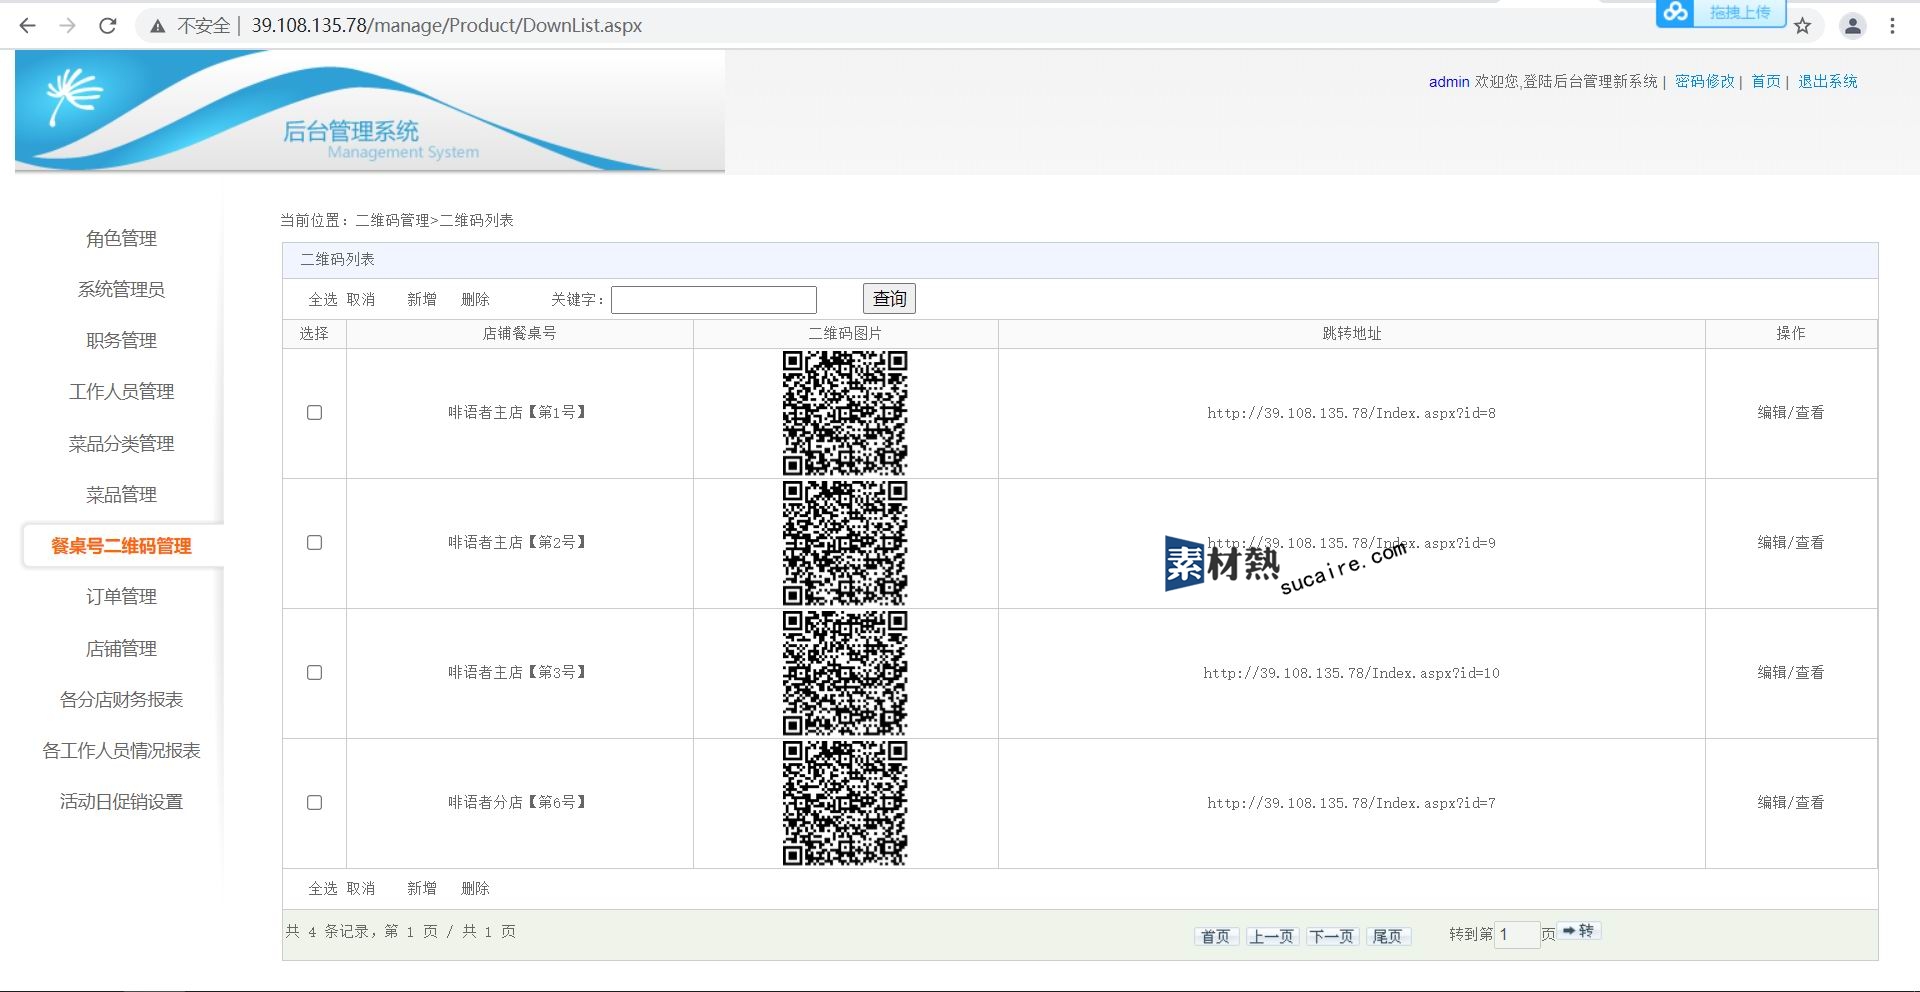This screenshot has width=1920, height=992.
Task: Focus the 转到第 page number field
Action: (x=1517, y=935)
